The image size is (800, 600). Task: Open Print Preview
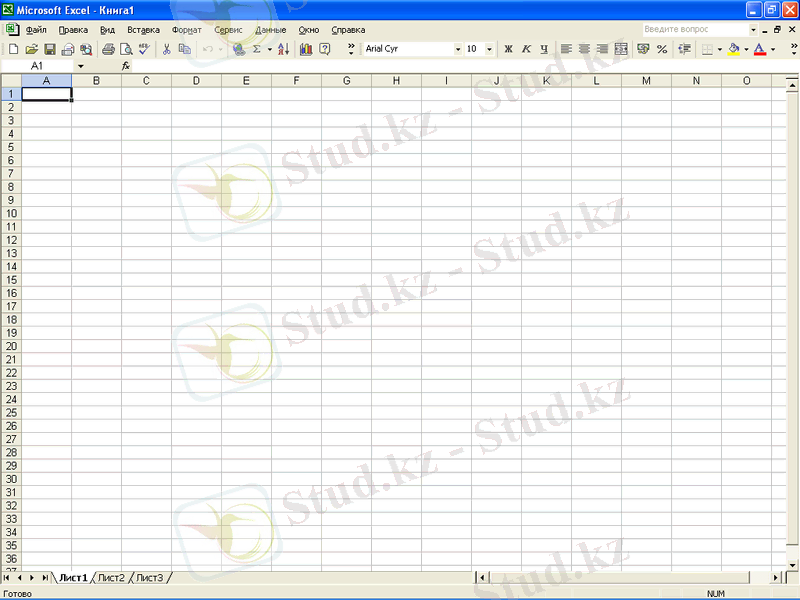[126, 49]
